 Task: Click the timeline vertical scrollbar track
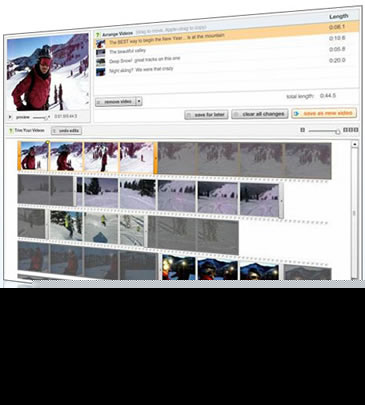(354, 213)
